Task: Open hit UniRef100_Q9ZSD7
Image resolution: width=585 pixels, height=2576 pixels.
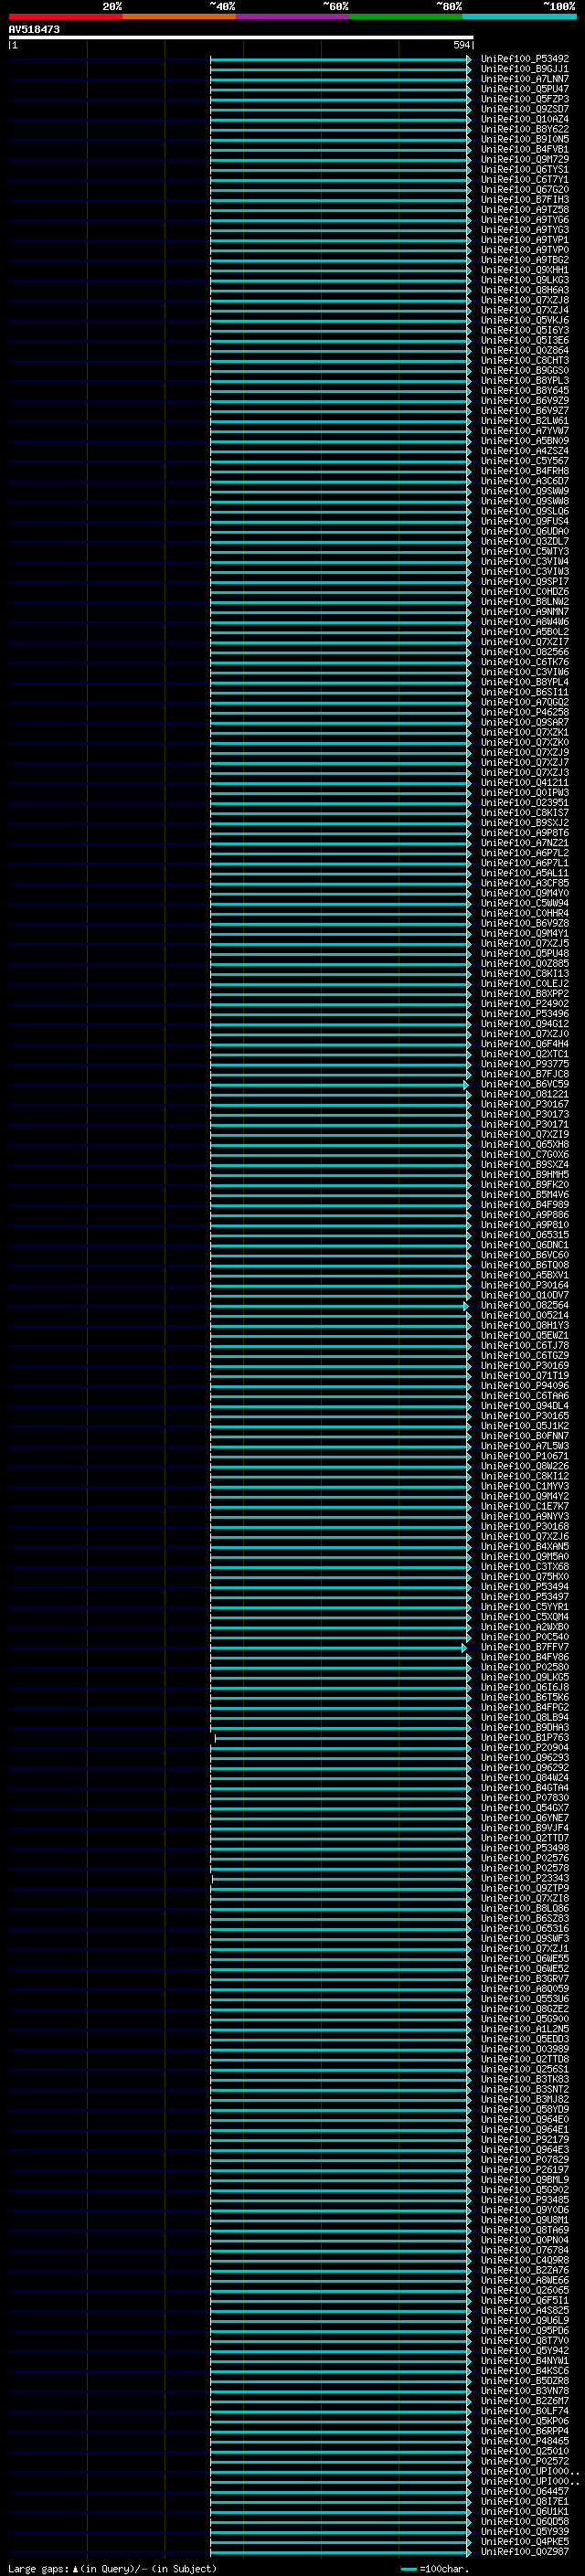Action: (x=525, y=109)
